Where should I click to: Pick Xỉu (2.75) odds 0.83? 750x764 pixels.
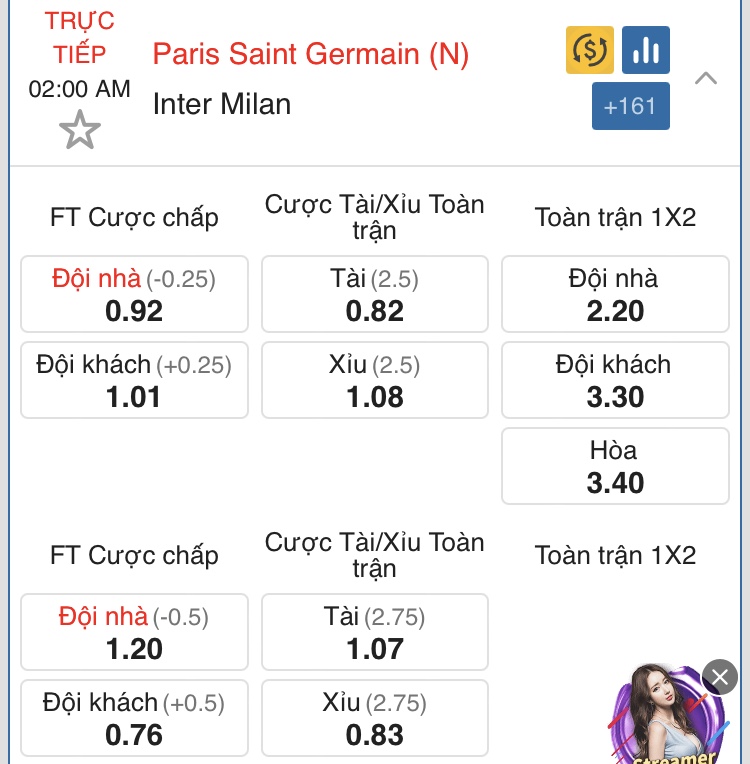click(x=375, y=718)
